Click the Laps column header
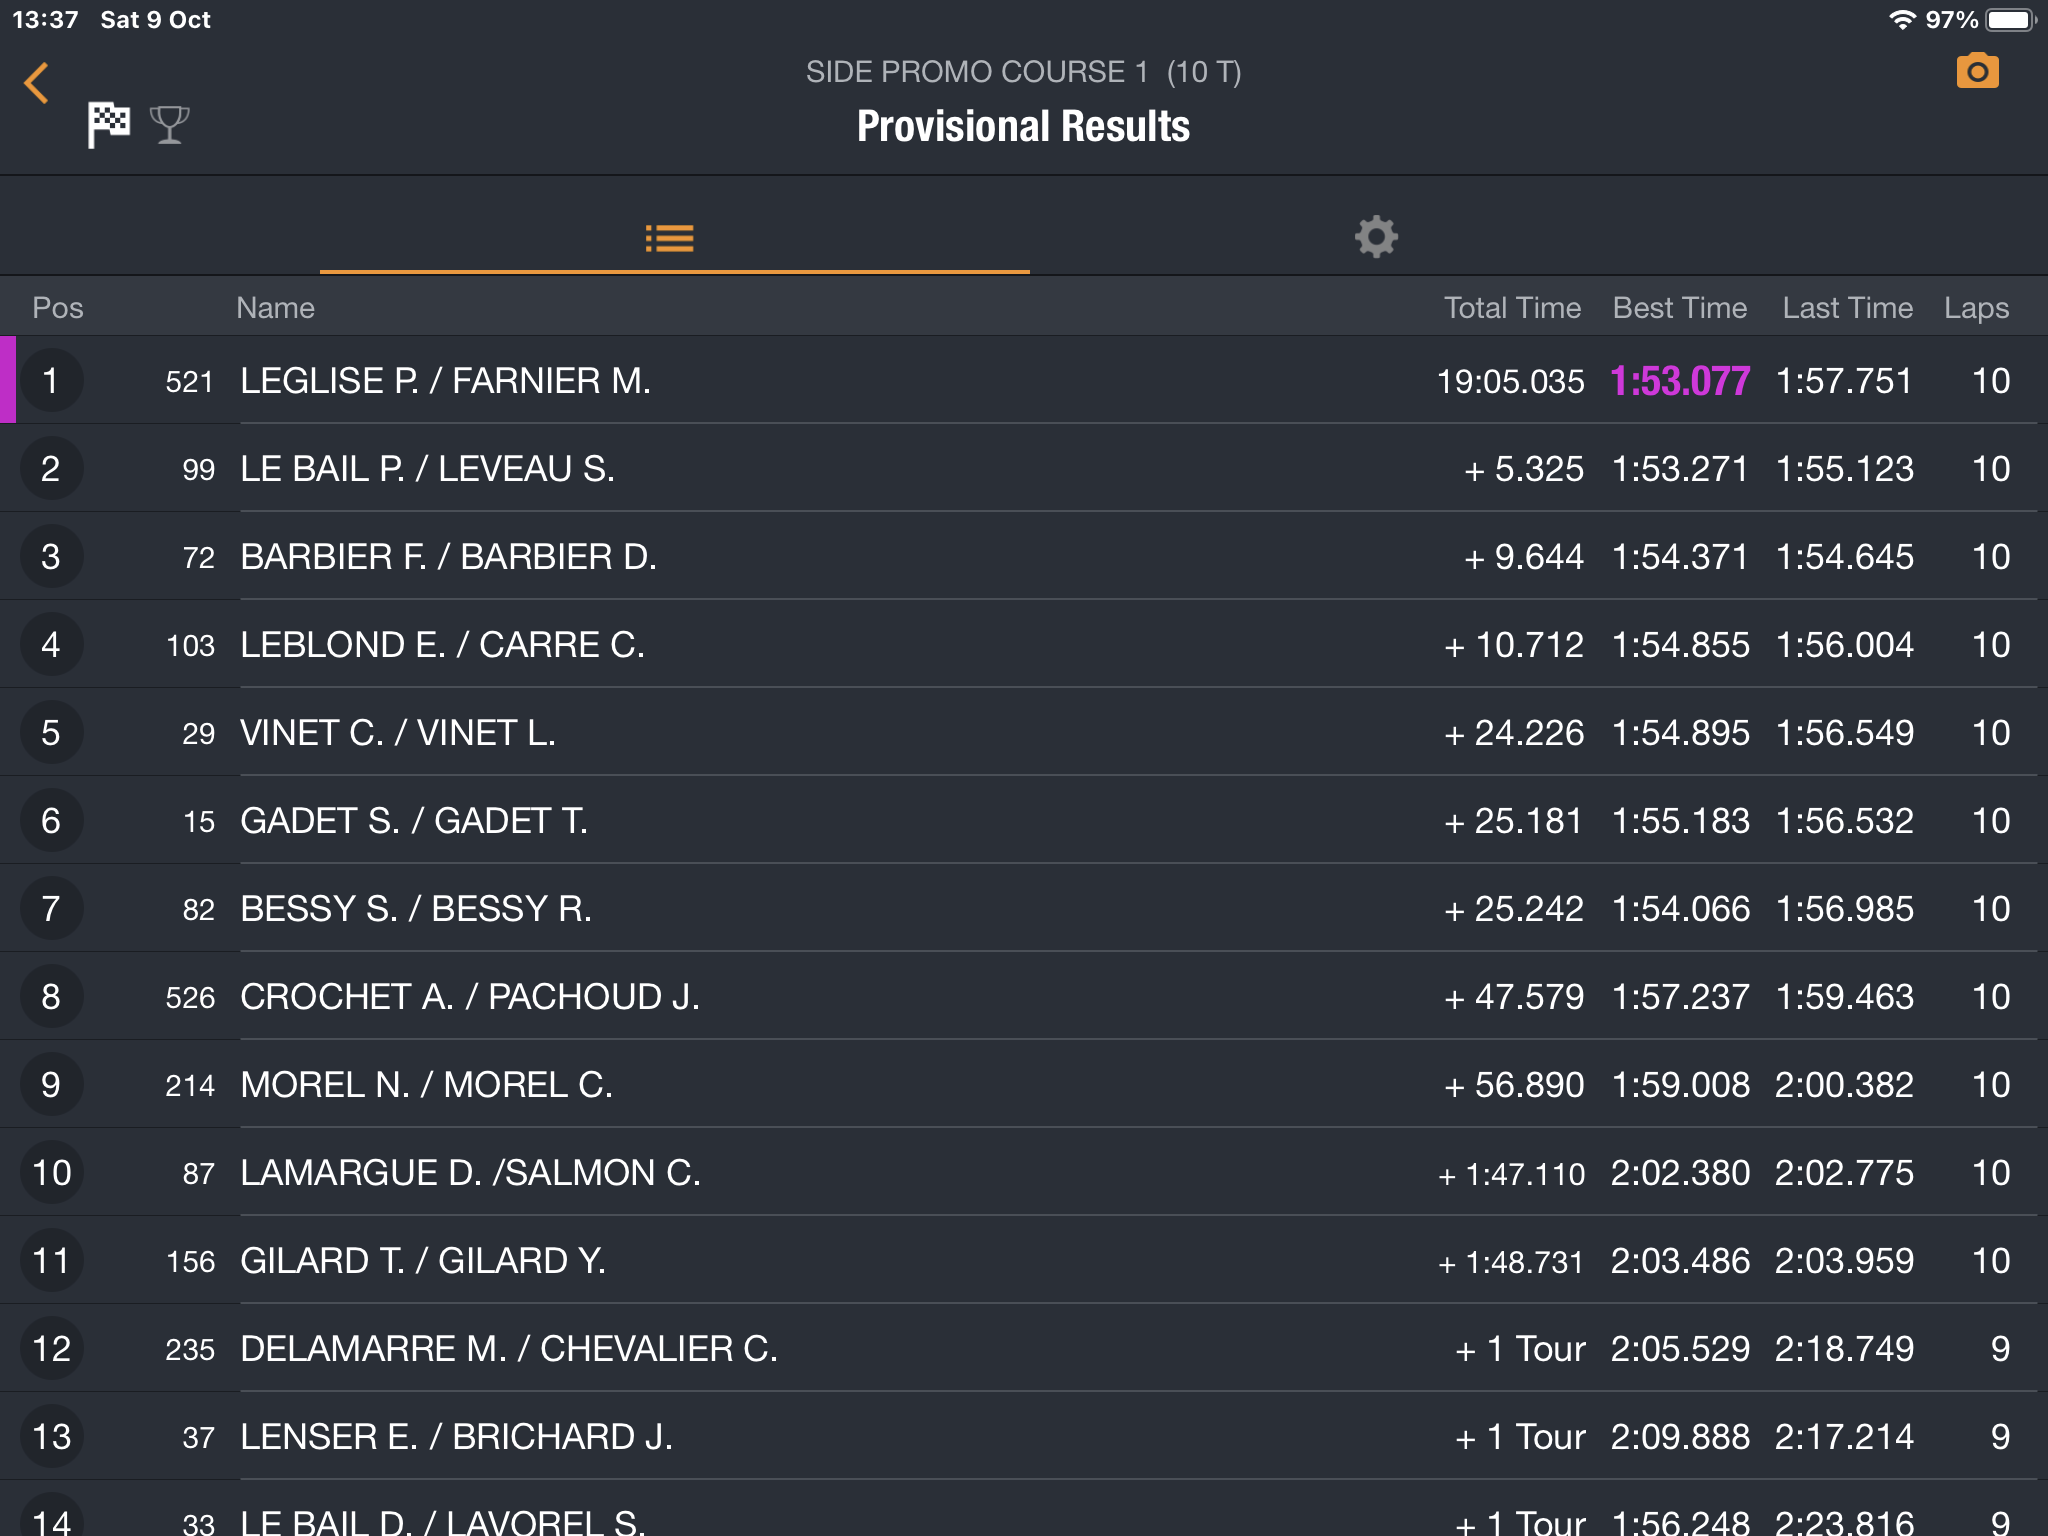 click(x=1975, y=308)
